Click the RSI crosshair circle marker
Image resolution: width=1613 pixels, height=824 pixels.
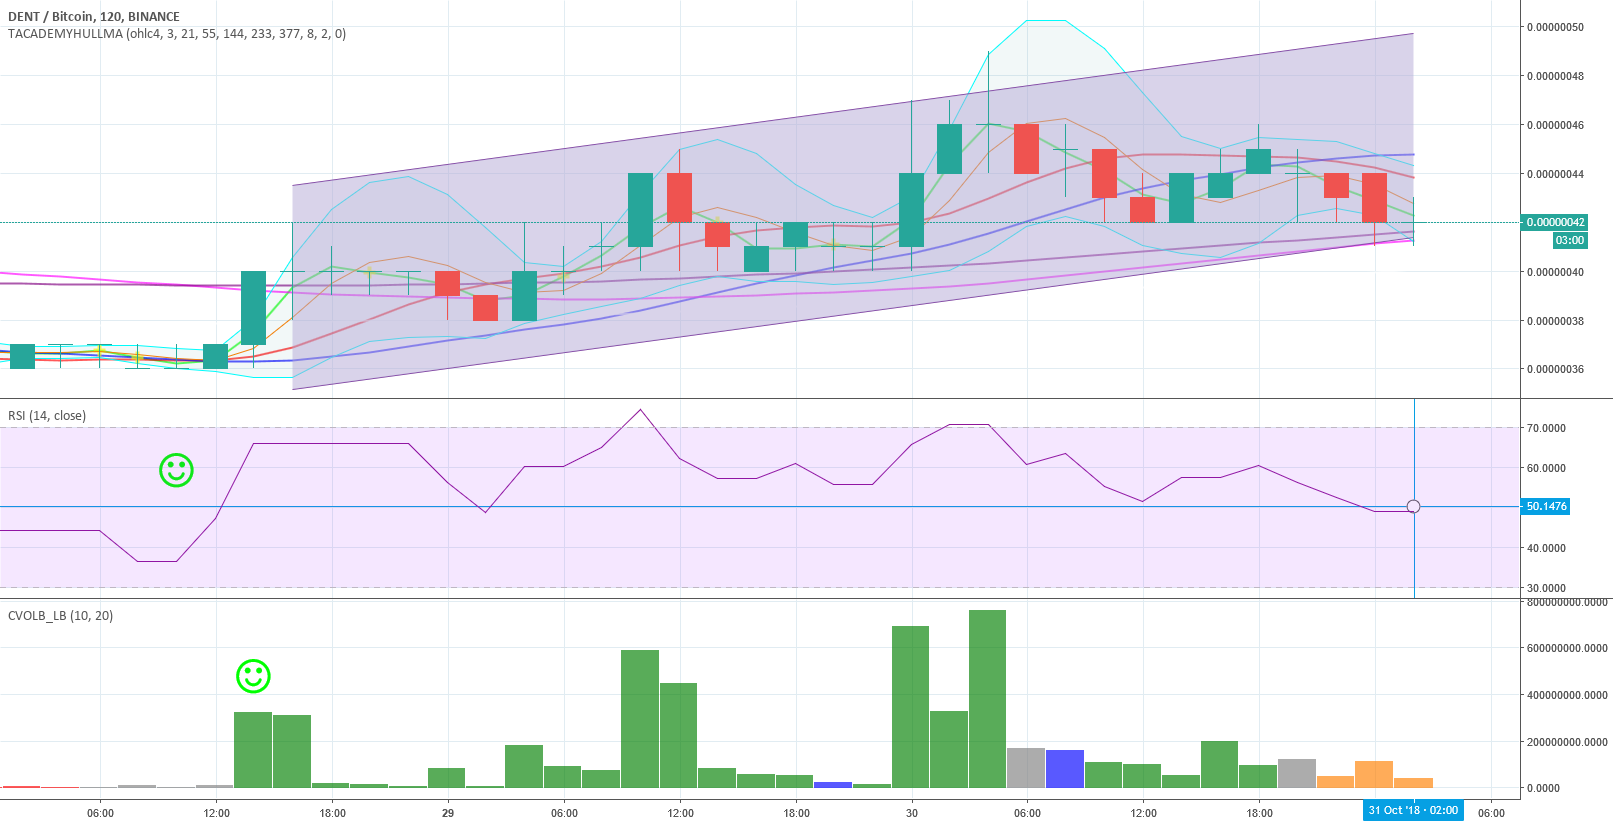pos(1413,507)
